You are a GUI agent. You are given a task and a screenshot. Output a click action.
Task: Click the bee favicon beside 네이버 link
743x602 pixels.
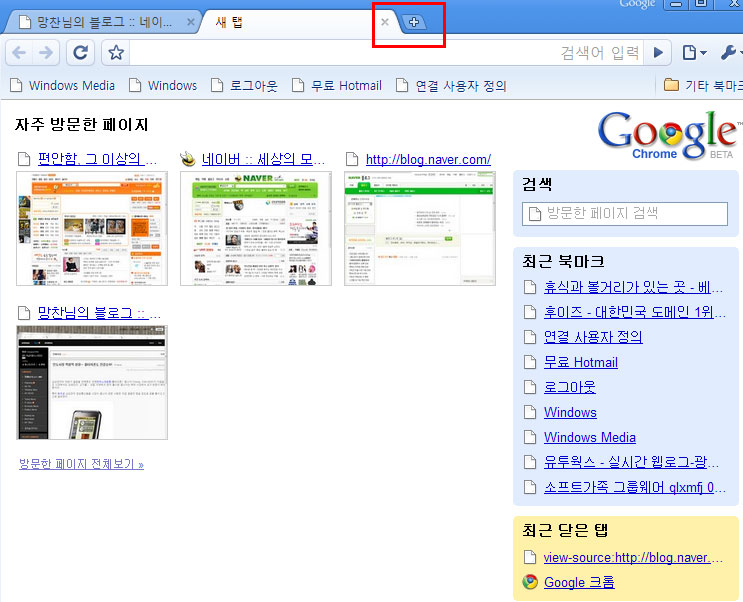click(x=189, y=159)
